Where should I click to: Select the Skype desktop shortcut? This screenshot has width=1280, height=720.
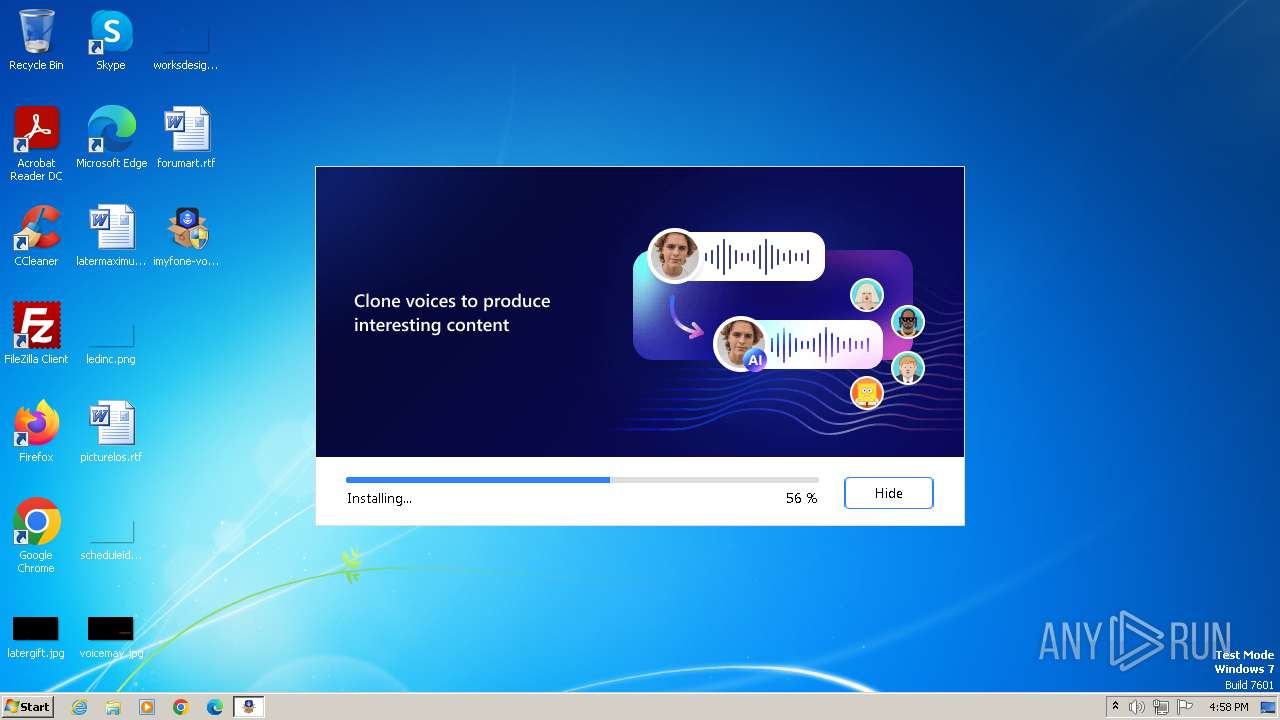(111, 40)
